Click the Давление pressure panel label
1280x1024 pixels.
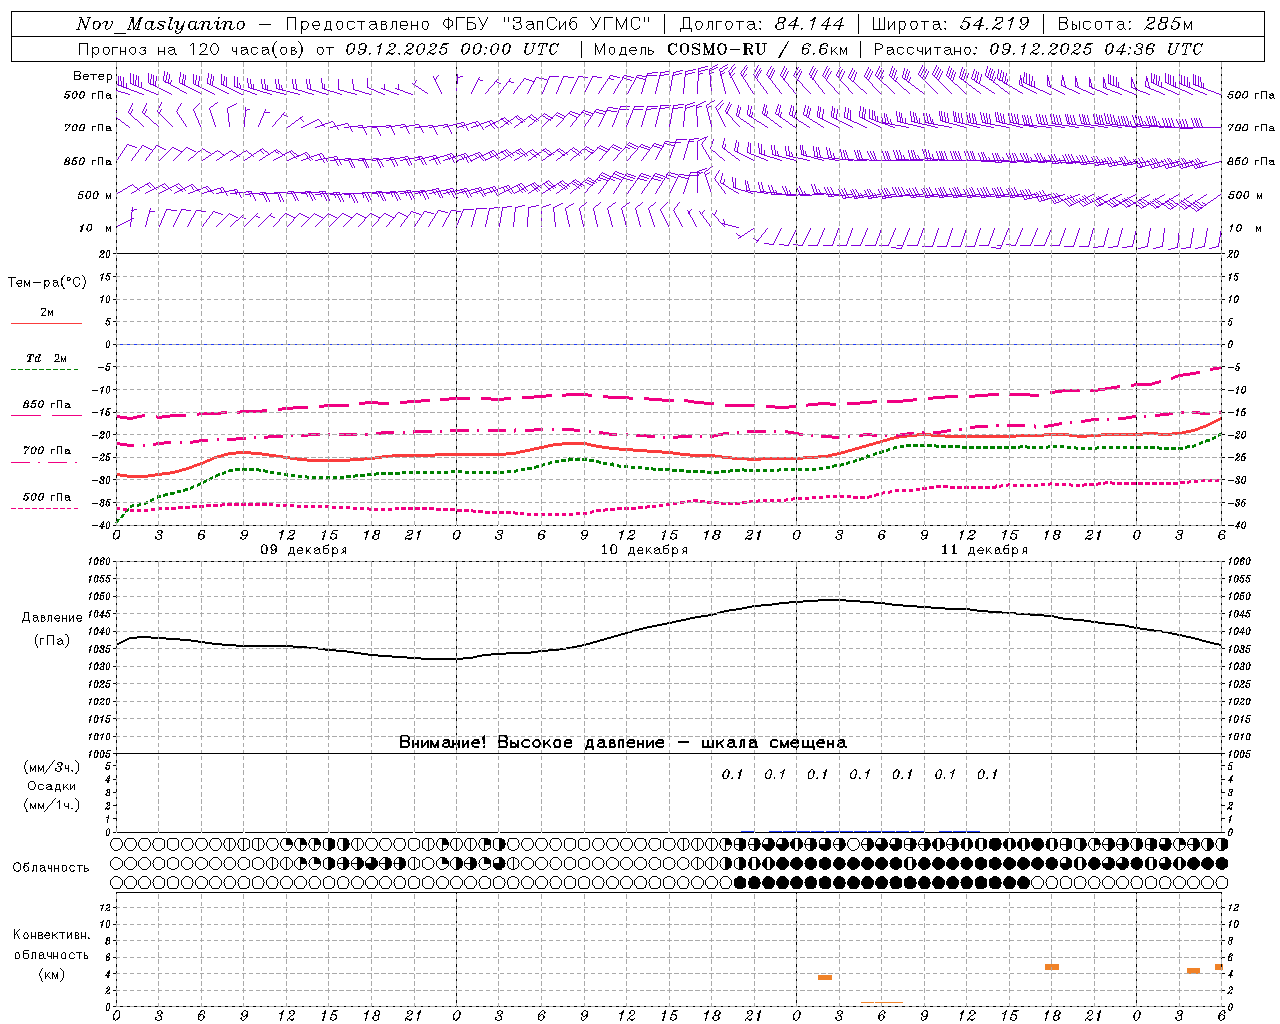pos(52,618)
